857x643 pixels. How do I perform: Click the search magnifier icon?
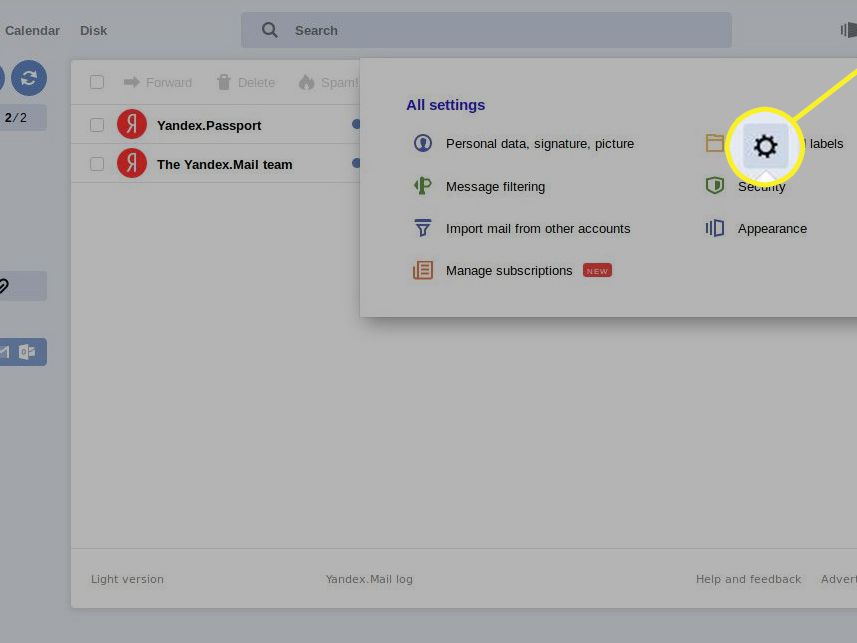[269, 30]
